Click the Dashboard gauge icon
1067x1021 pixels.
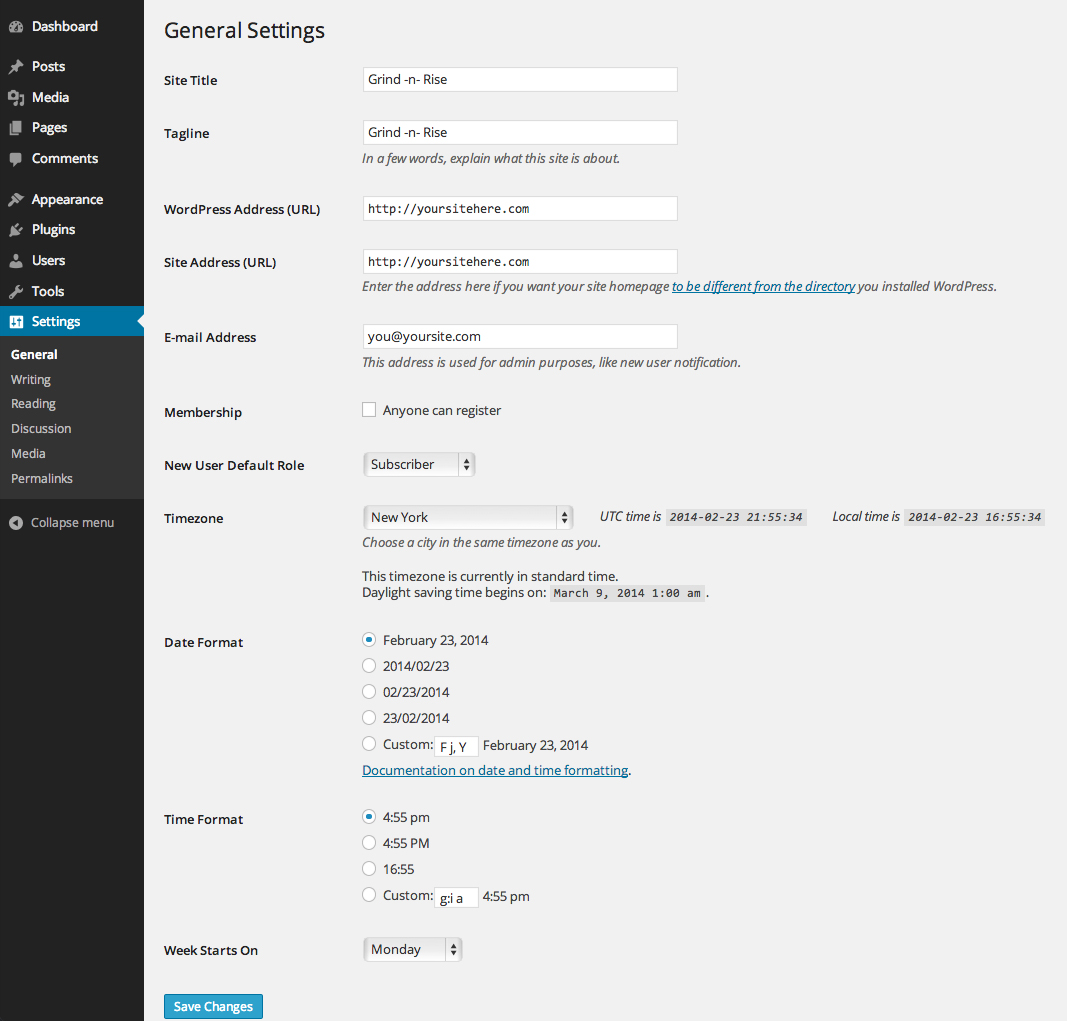(16, 27)
